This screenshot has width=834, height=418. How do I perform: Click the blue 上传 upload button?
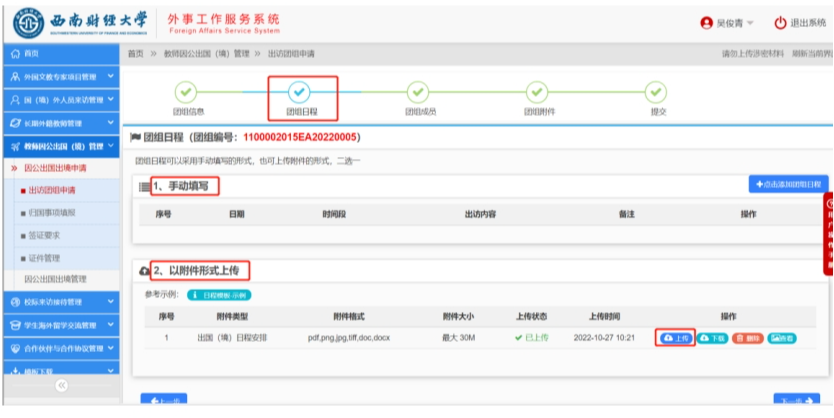coord(675,338)
